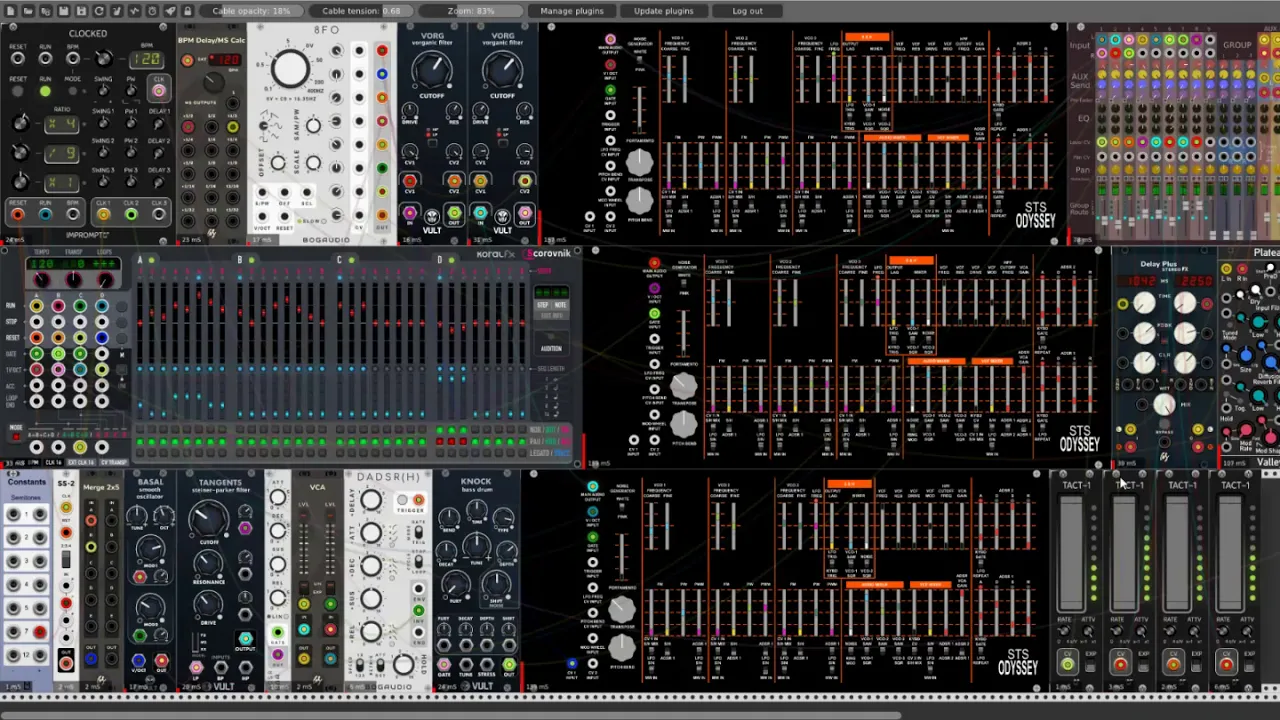1280x720 pixels.
Task: Click Manage plugins menu item
Action: (x=571, y=11)
